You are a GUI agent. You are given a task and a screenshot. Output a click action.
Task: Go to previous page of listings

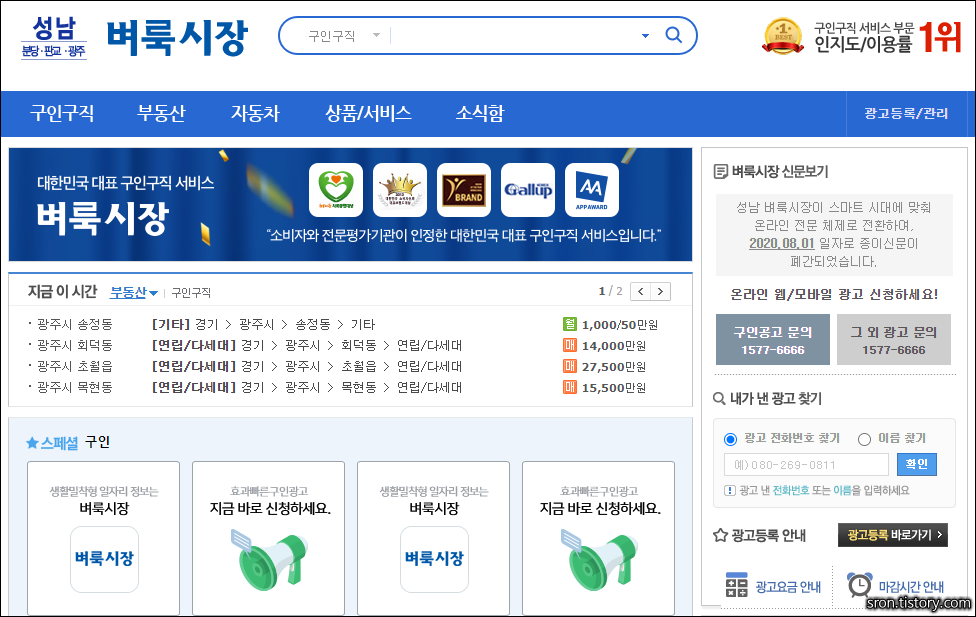[x=640, y=291]
